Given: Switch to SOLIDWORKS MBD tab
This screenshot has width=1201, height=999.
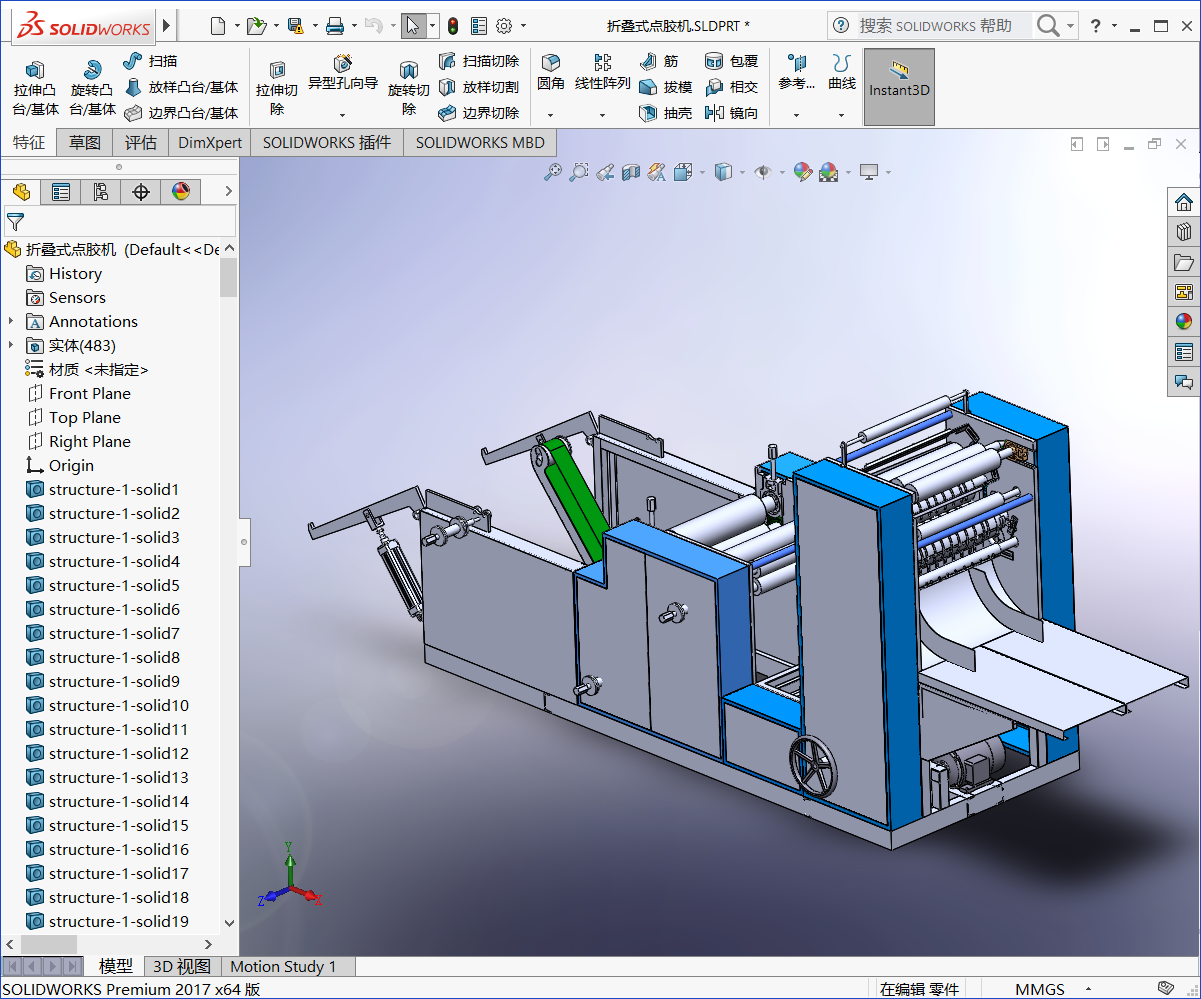Looking at the screenshot, I should [480, 142].
